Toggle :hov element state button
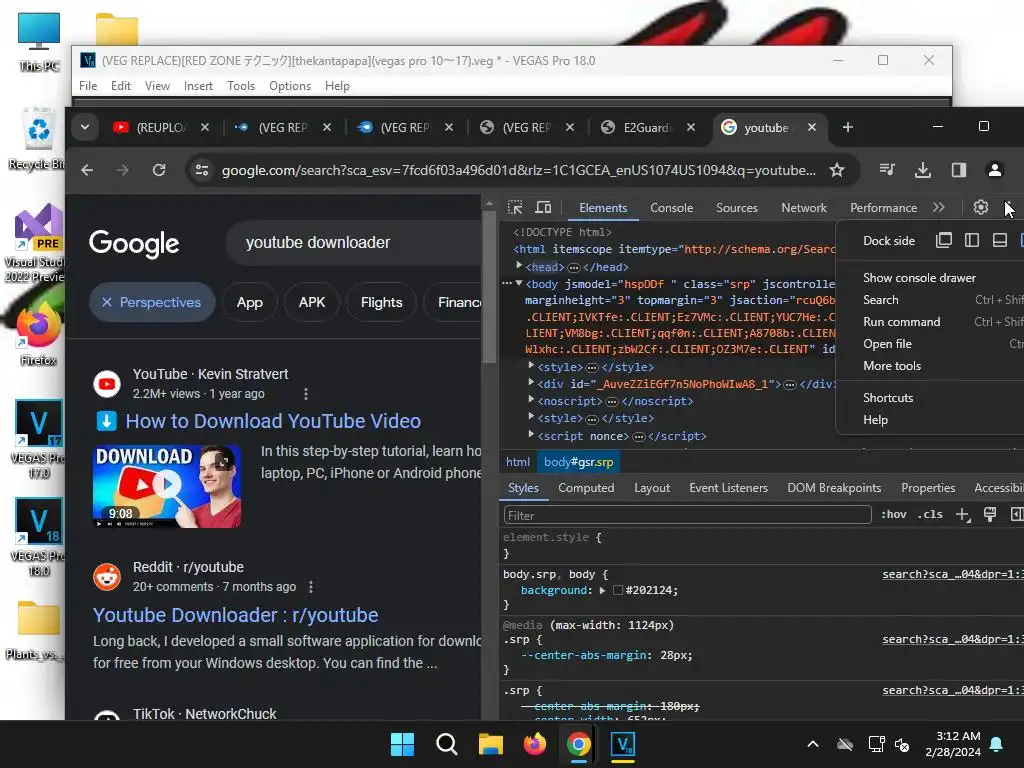Screen dimensions: 1024x768 pyautogui.click(x=893, y=515)
